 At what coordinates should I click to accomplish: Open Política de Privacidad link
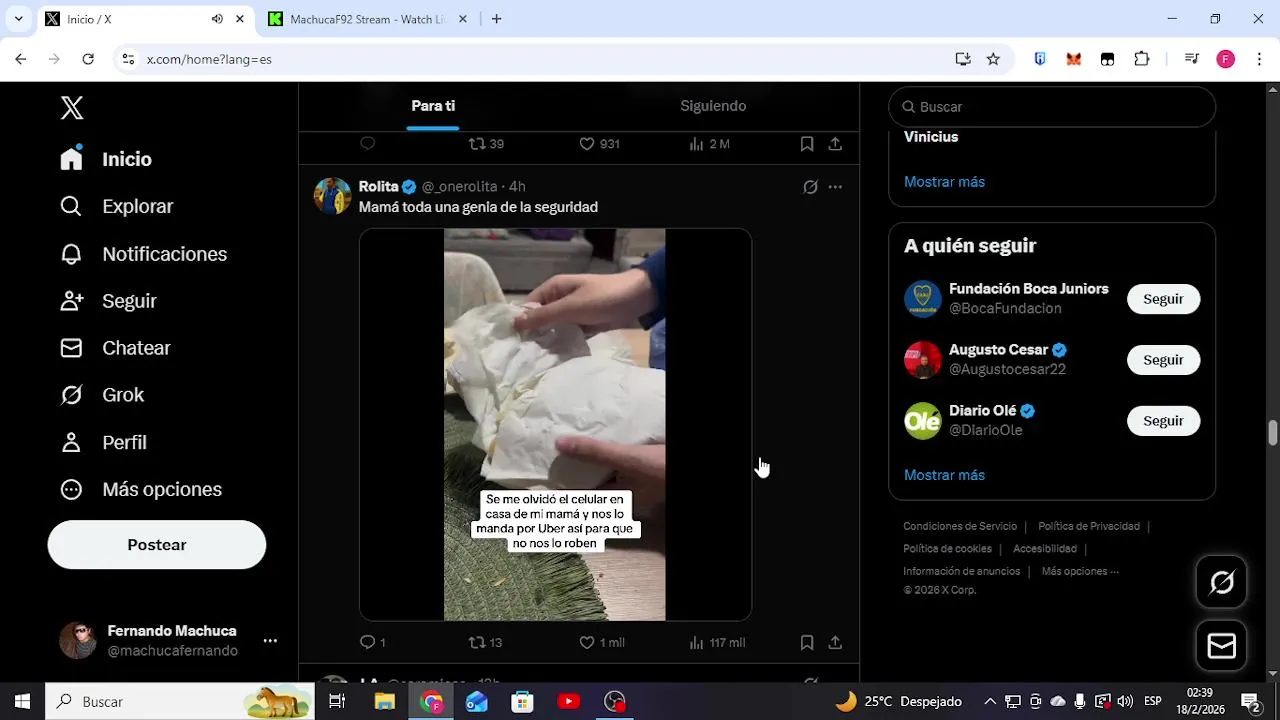pos(1089,526)
